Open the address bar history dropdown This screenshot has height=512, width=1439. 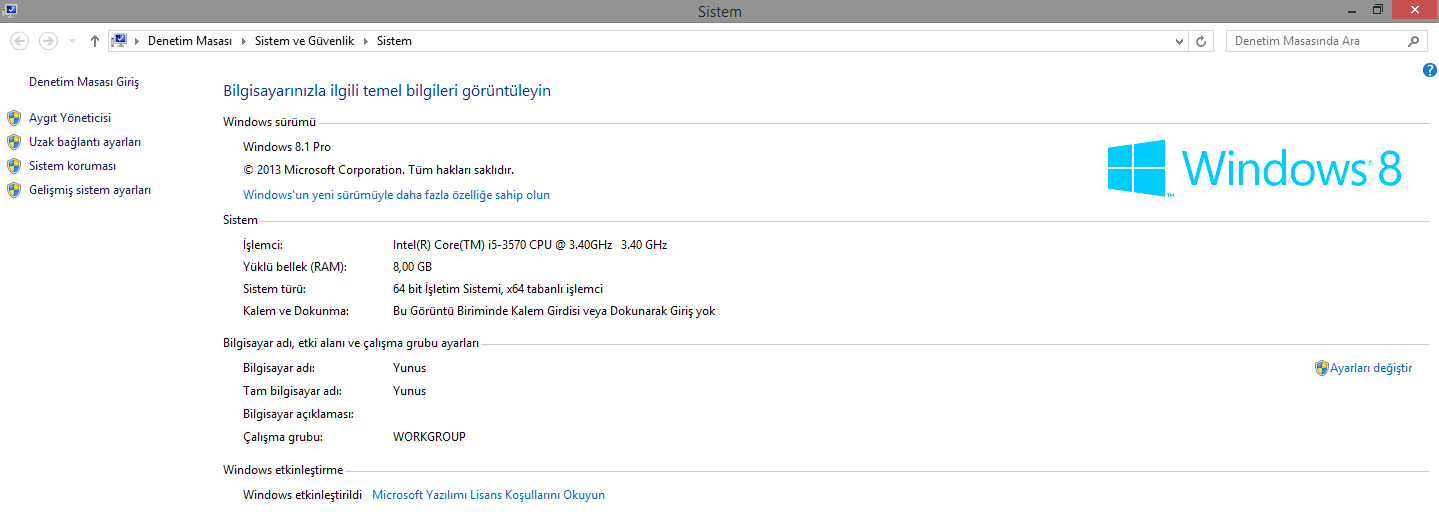pos(1179,41)
